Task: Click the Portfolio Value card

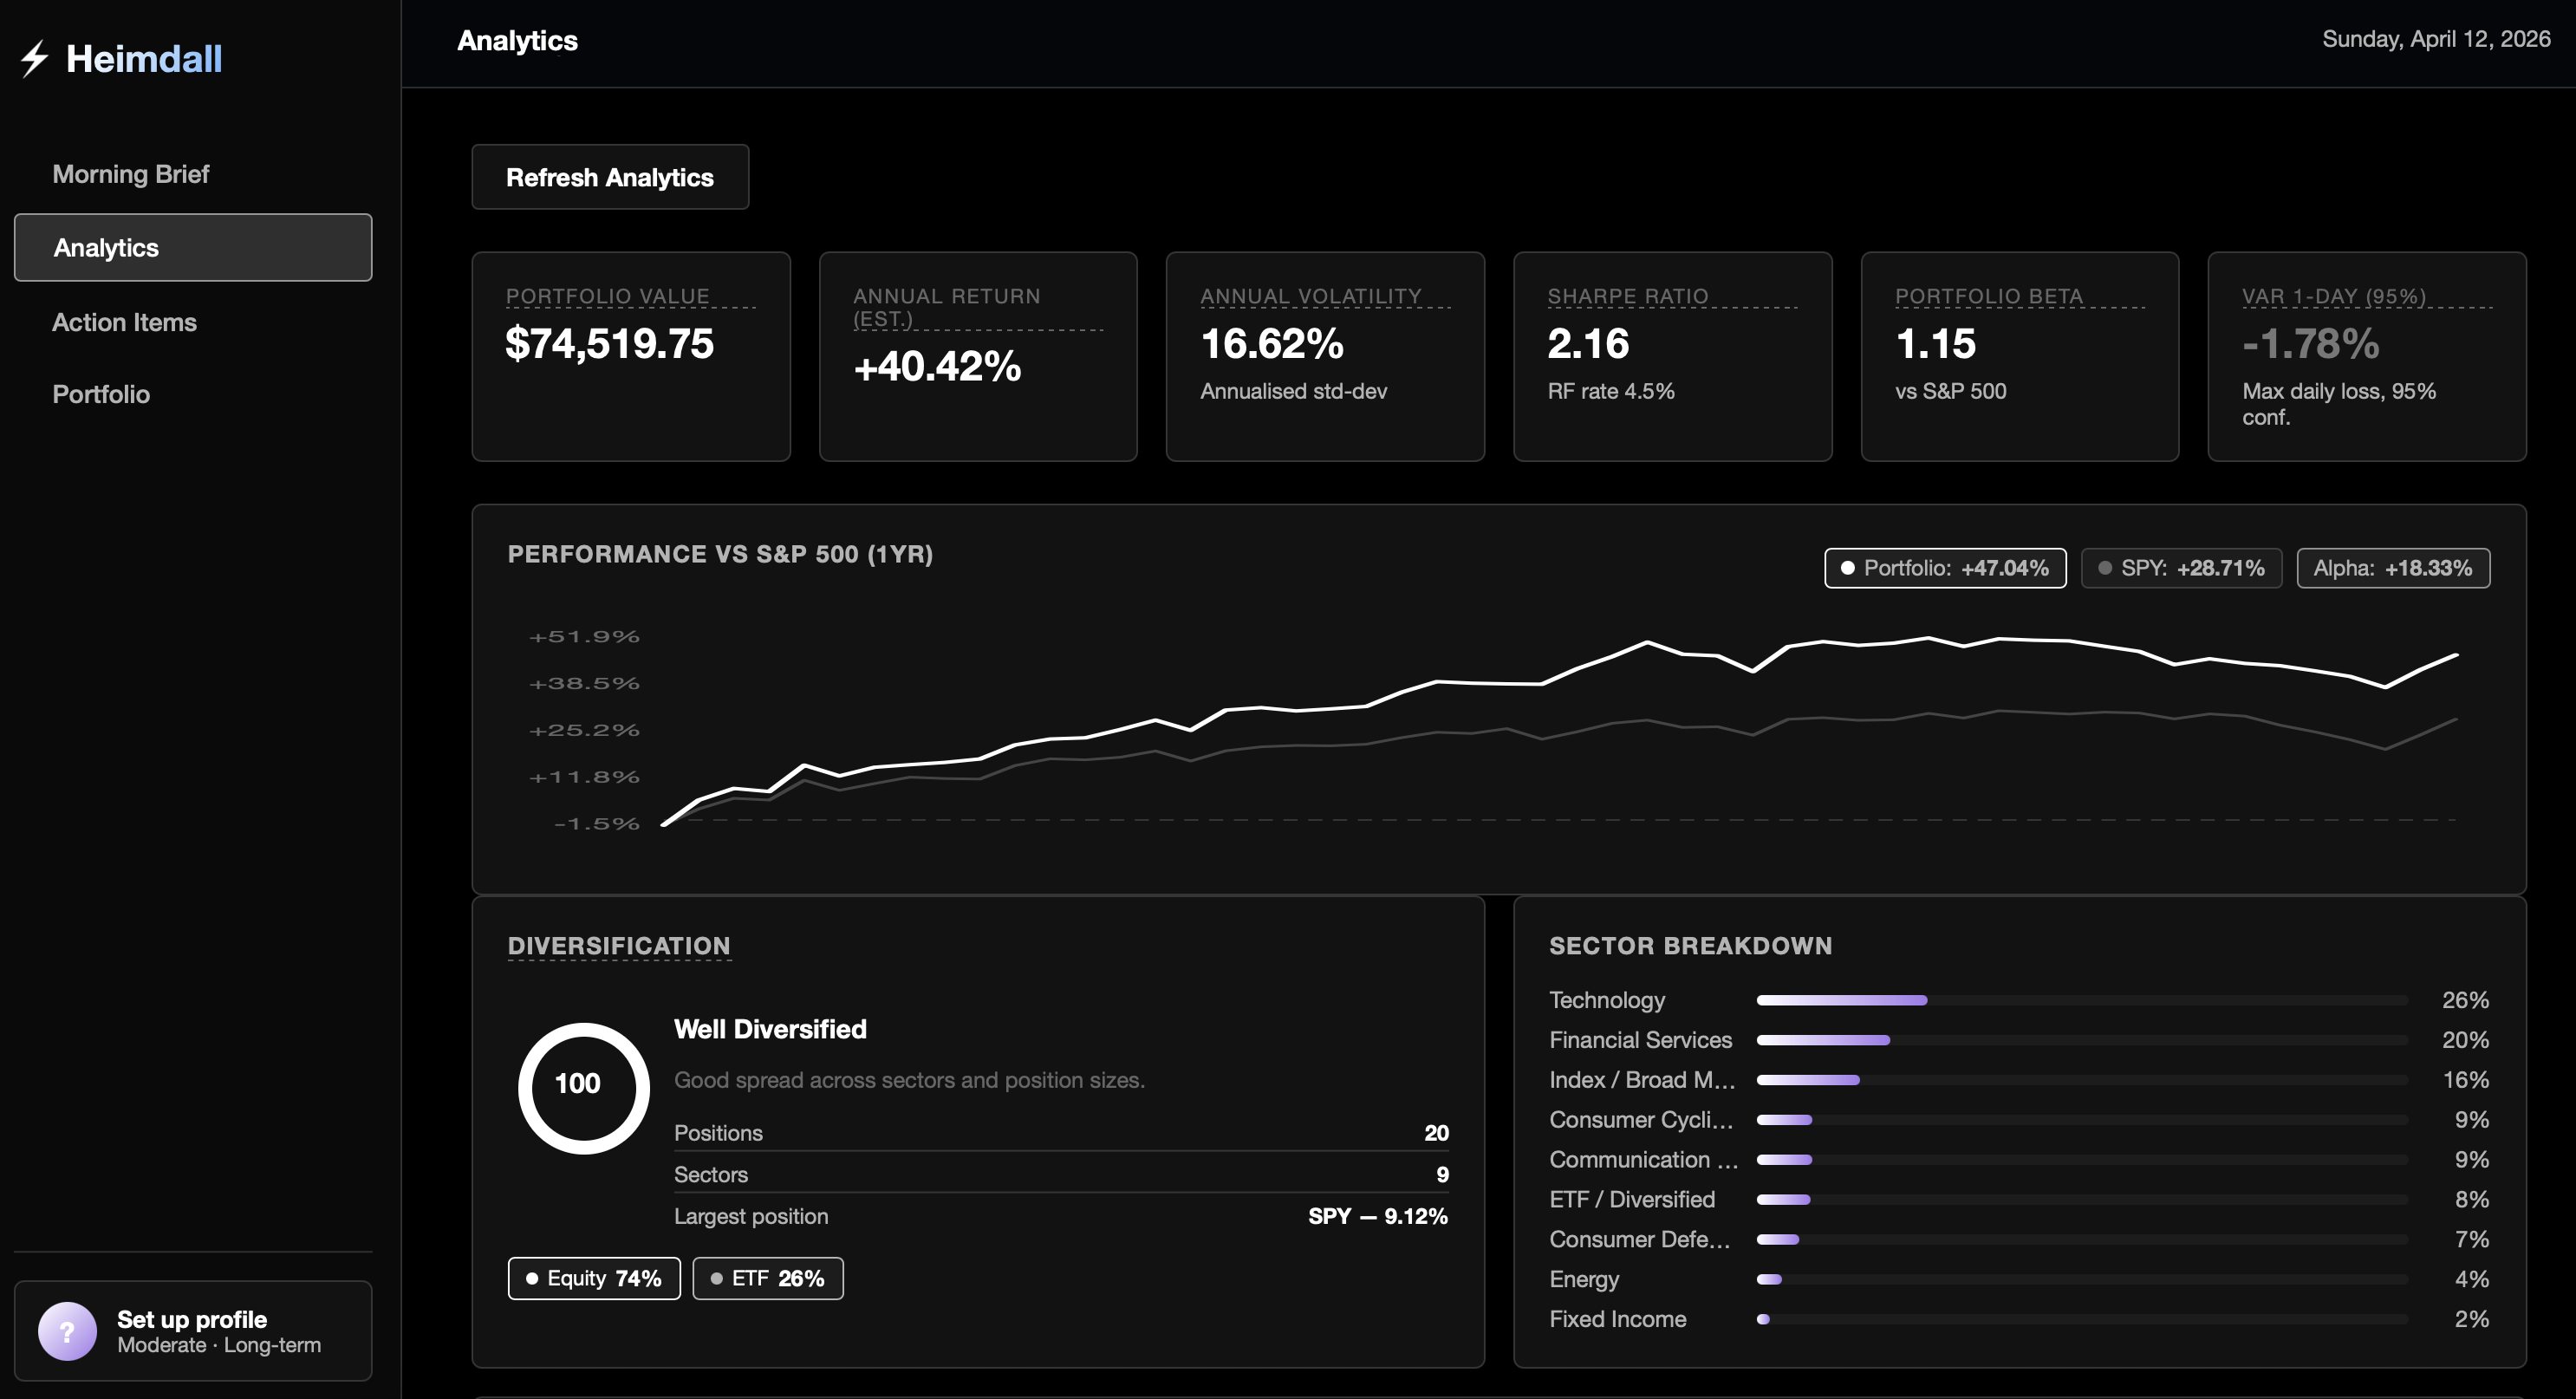Action: pos(630,356)
